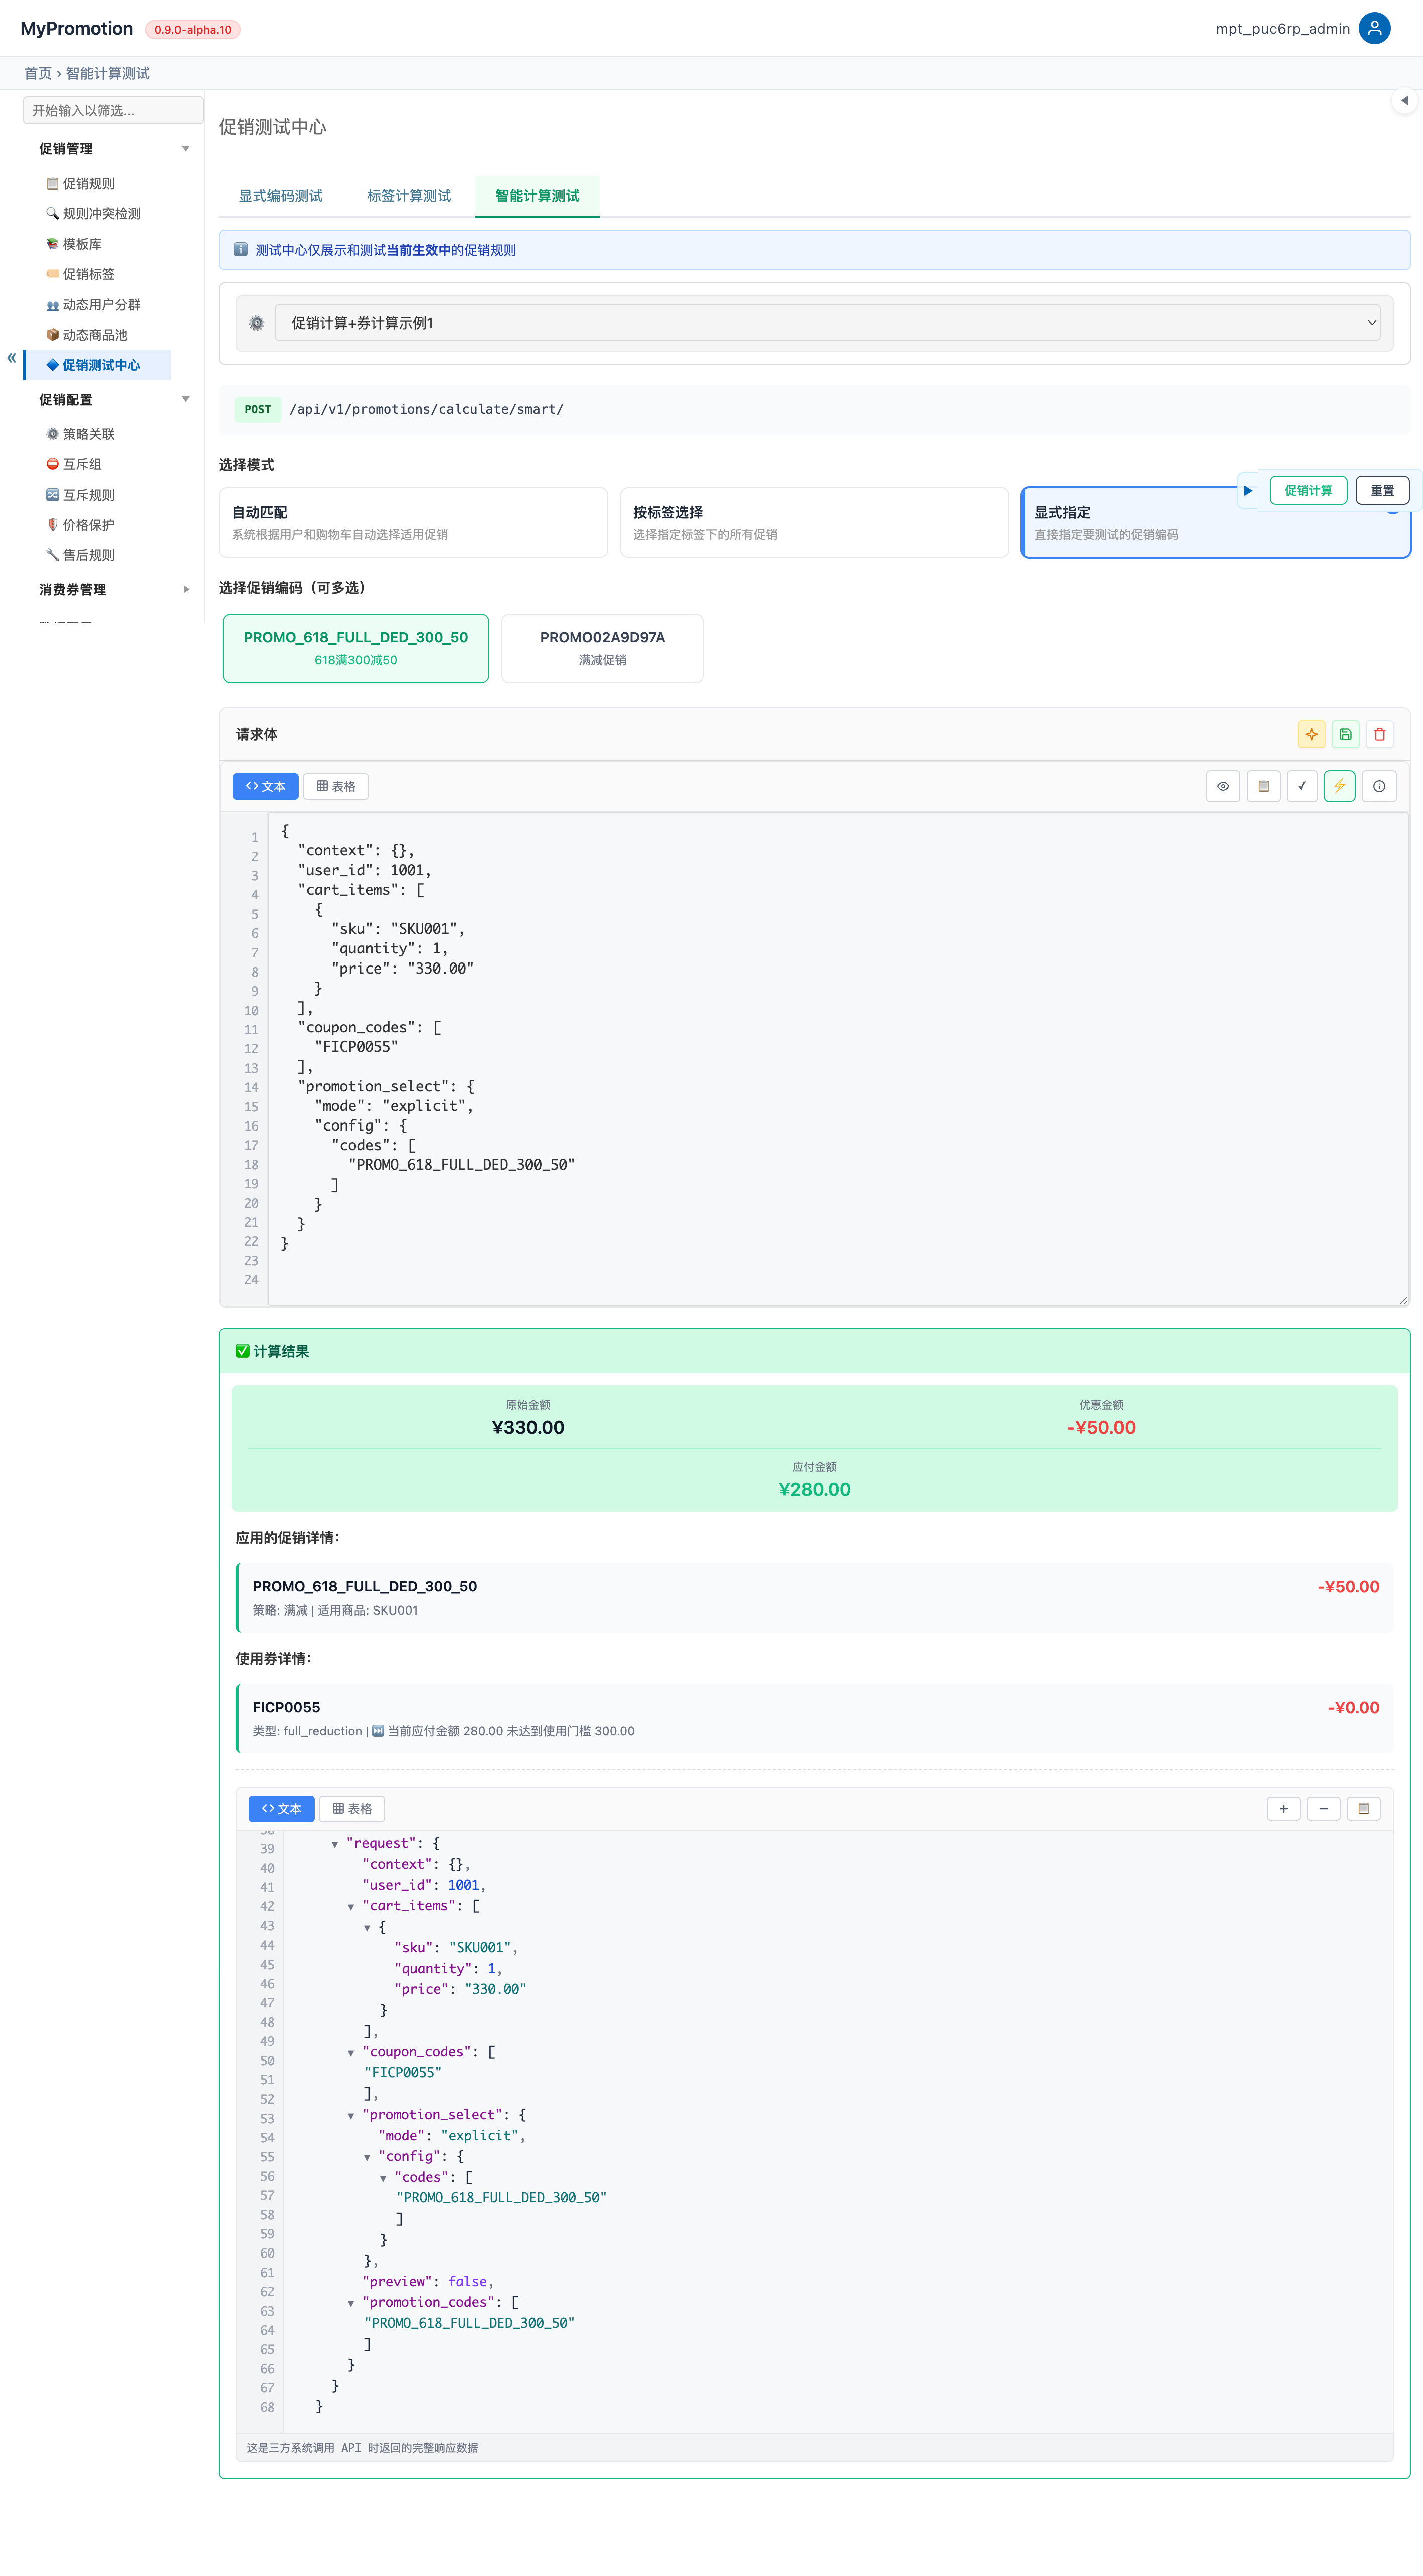Screen dimensions: 1423x2576
Task: Open the 促销计算+券计算示例1 example dropdown
Action: (x=828, y=323)
